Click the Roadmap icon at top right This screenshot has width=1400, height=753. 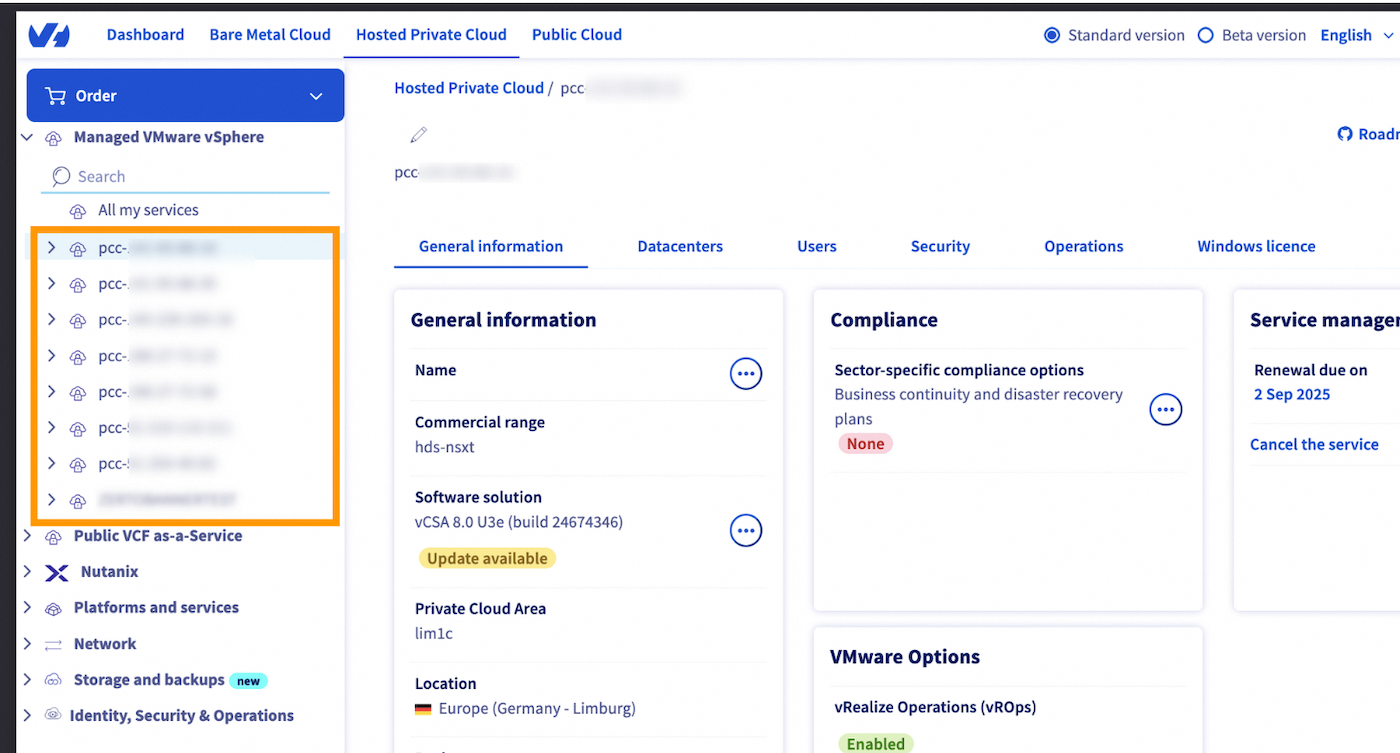coord(1343,133)
